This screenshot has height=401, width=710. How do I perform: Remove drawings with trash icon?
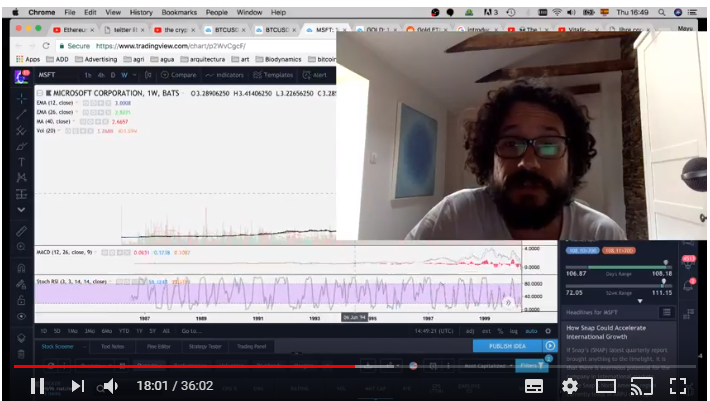(21, 354)
